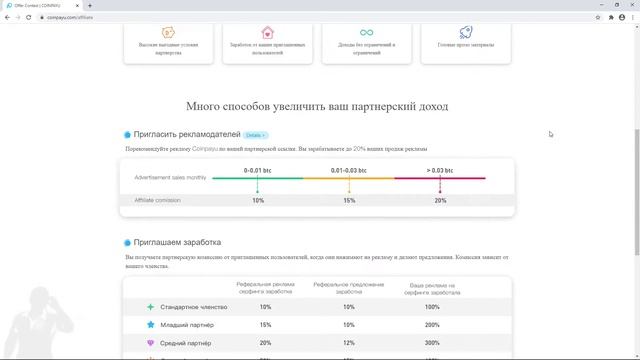Viewport: 640px width, 360px height.
Task: Click the page vertical scrollbar thumb
Action: pyautogui.click(x=637, y=192)
